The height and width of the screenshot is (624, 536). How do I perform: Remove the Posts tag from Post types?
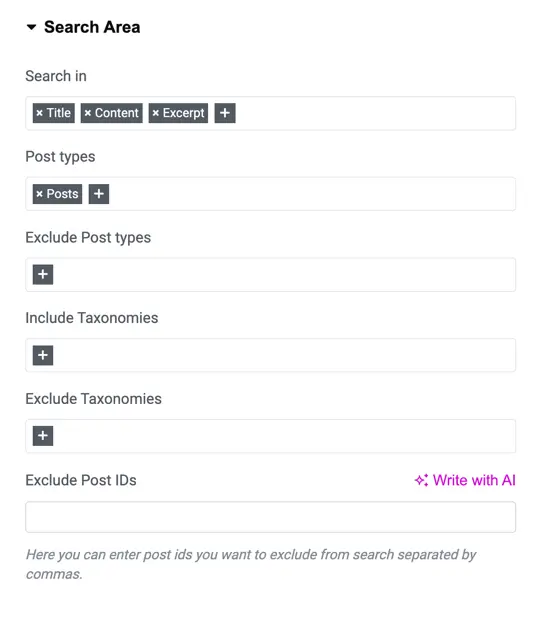click(x=39, y=194)
